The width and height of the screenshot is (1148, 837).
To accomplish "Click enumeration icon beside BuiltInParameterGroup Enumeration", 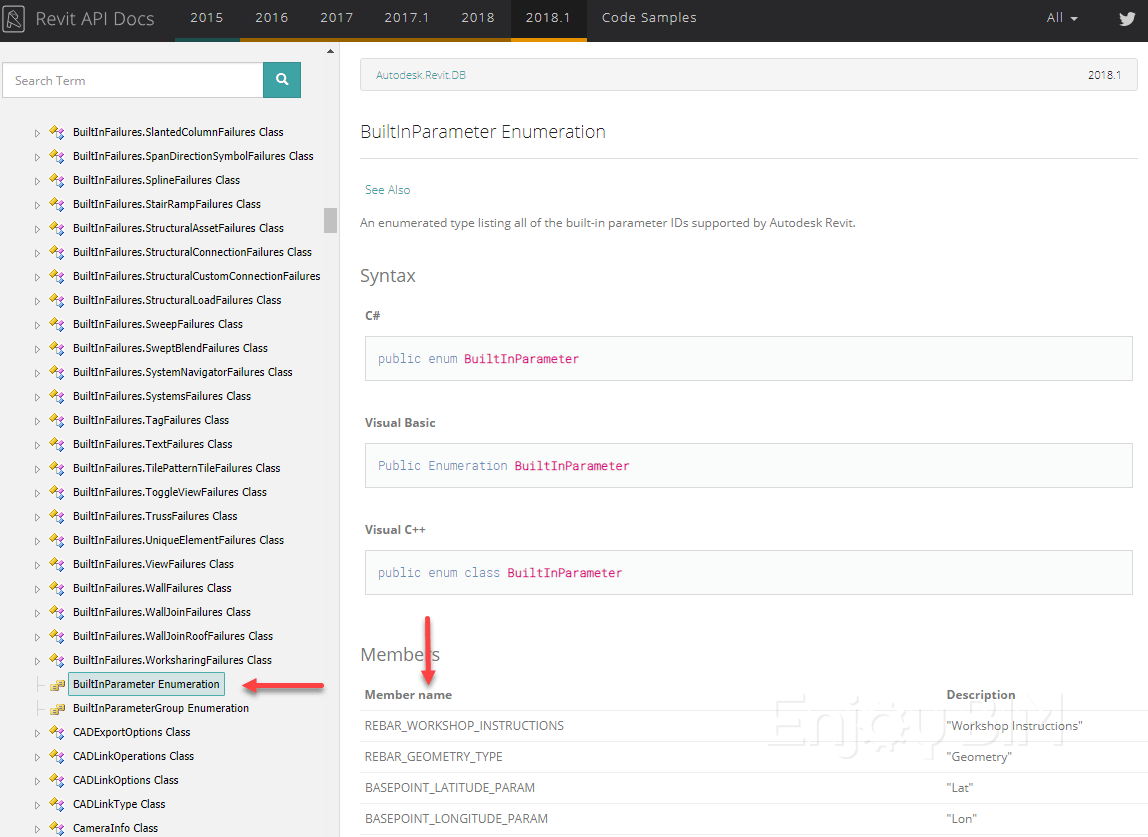I will [57, 709].
